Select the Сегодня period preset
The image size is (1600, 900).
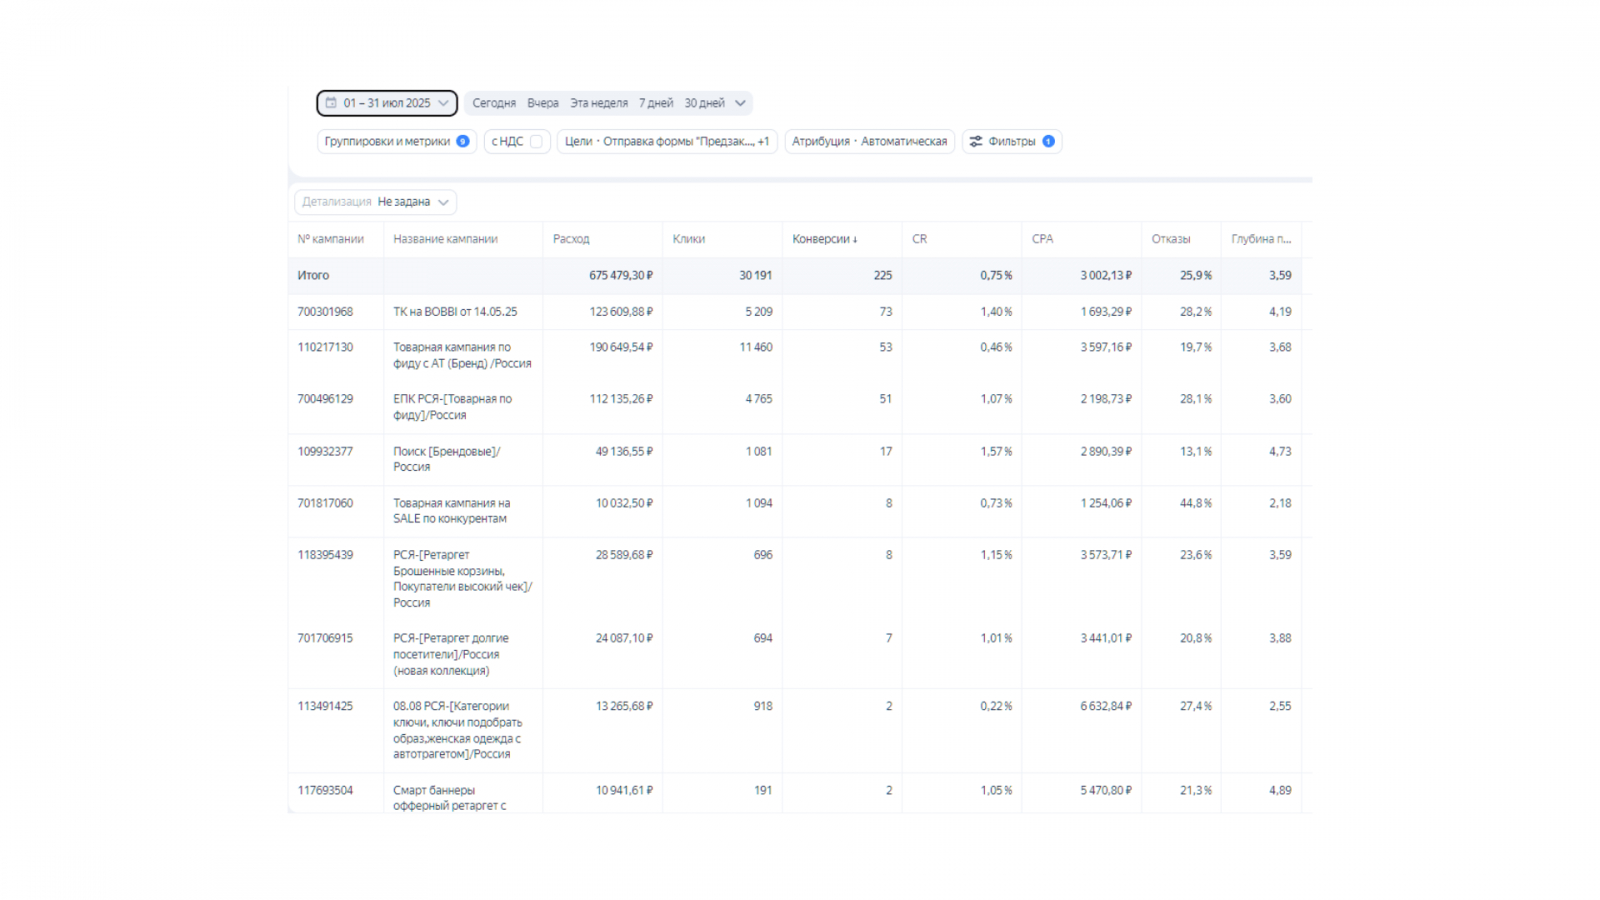coord(494,103)
